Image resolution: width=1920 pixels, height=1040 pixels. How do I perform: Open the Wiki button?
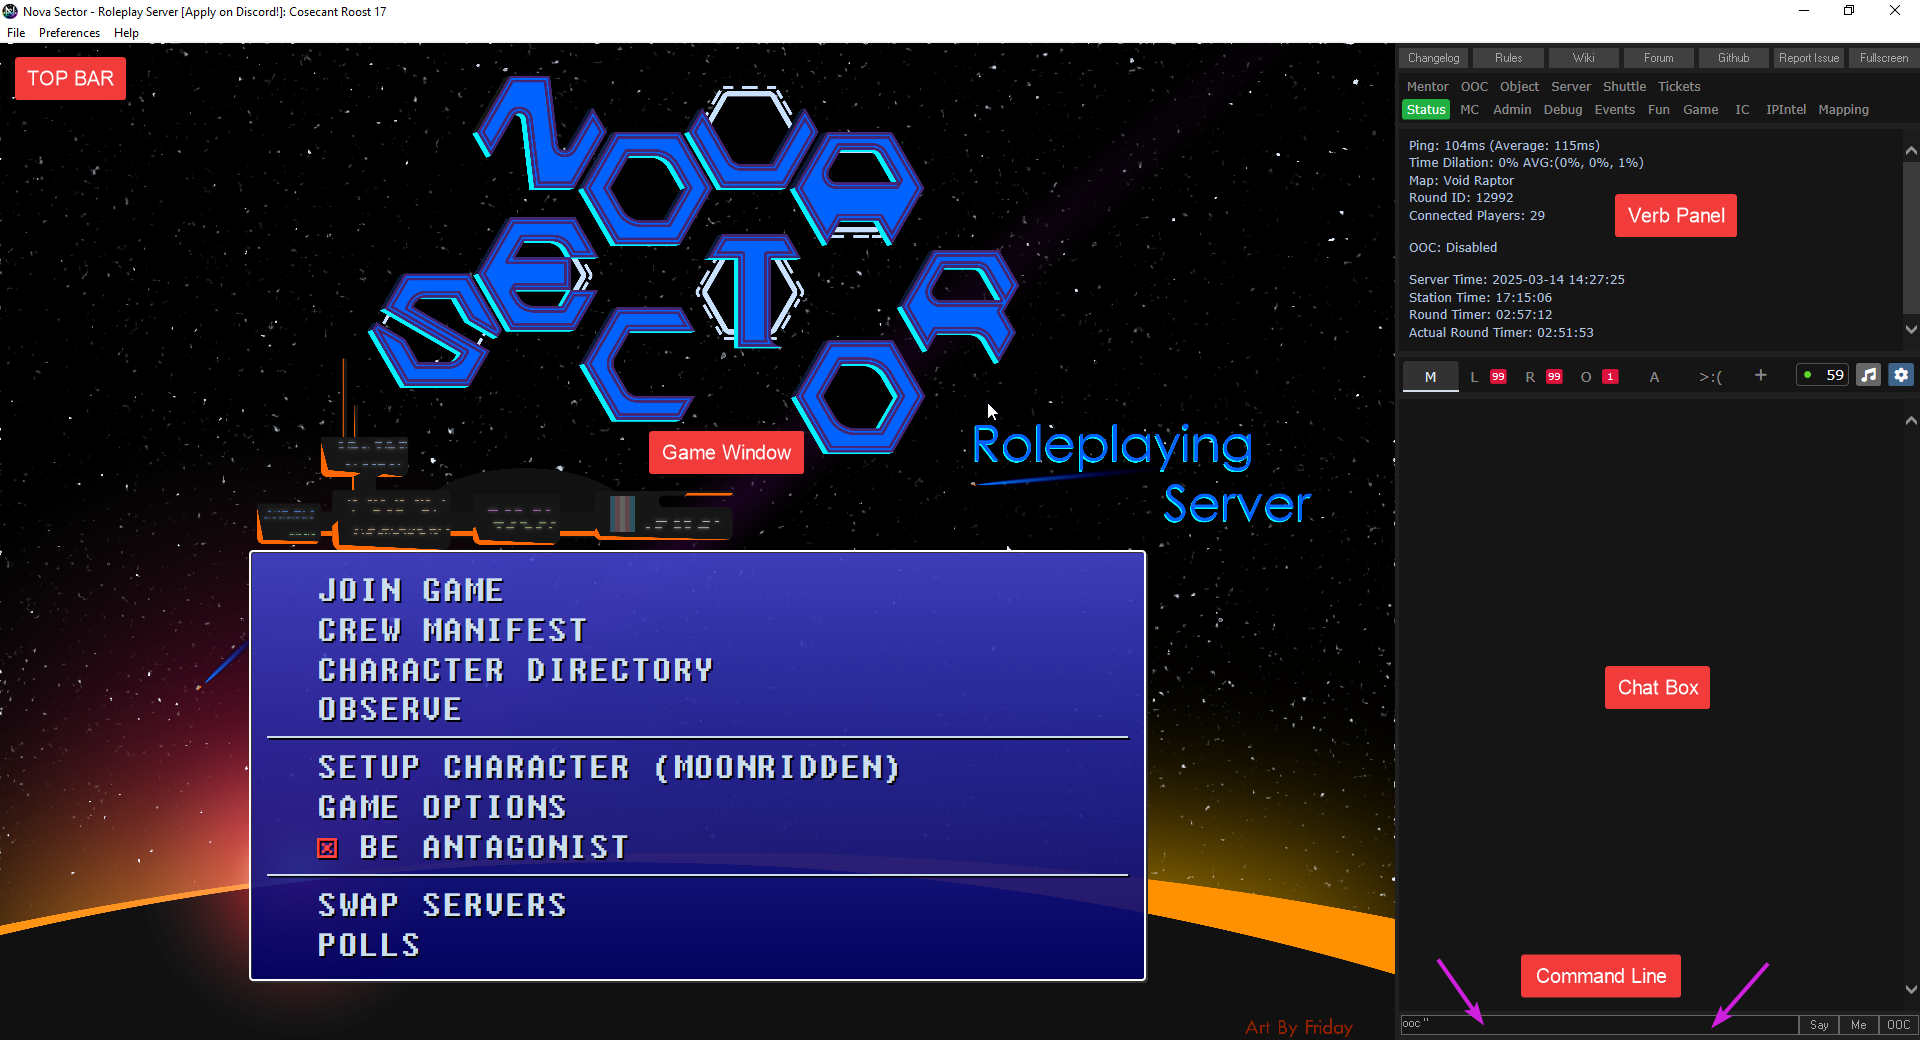[x=1583, y=58]
